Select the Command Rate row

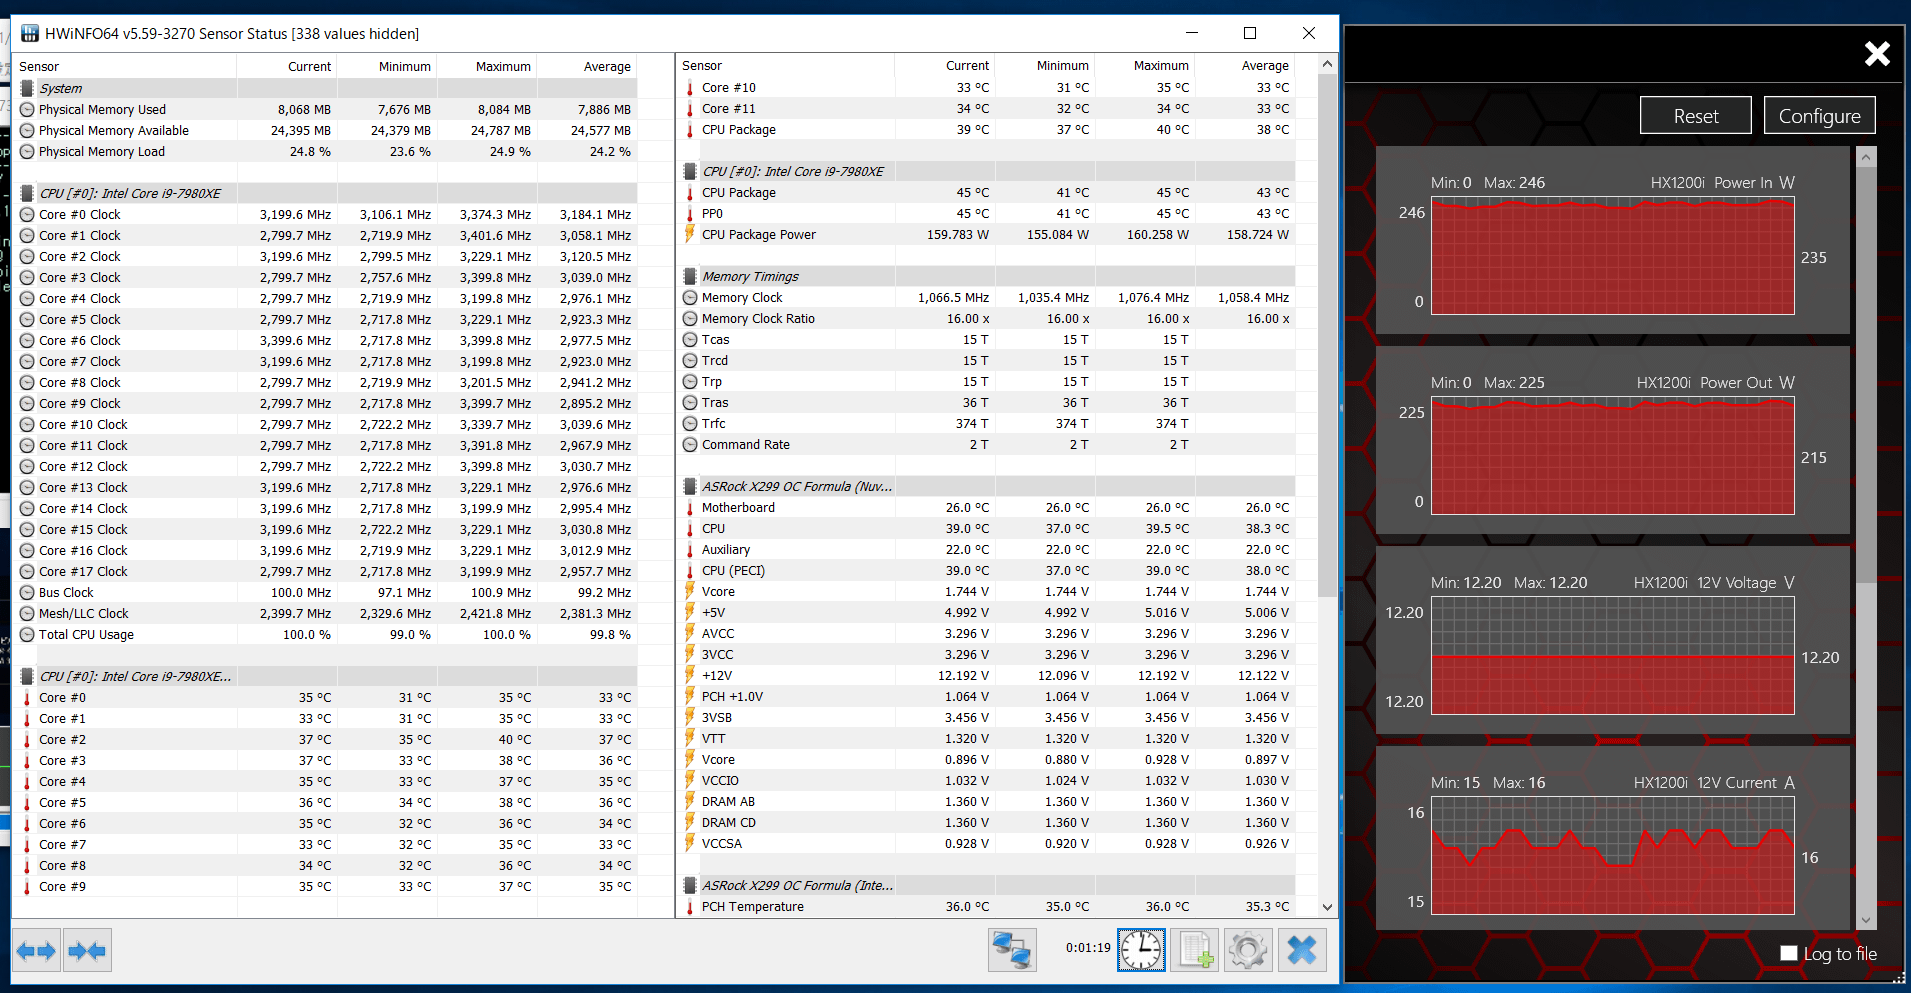[x=987, y=444]
